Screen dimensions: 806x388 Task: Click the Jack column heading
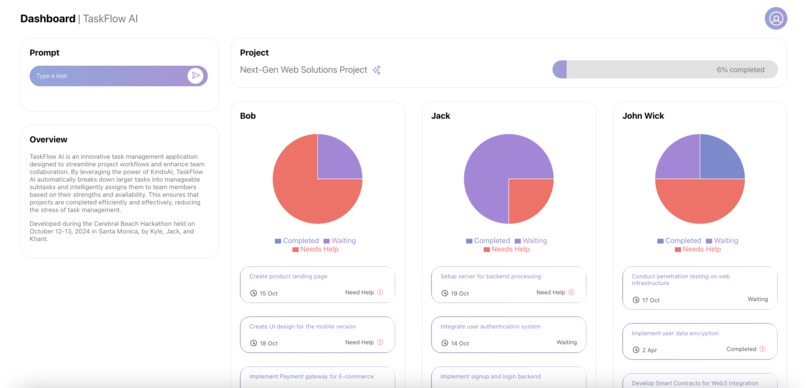441,116
